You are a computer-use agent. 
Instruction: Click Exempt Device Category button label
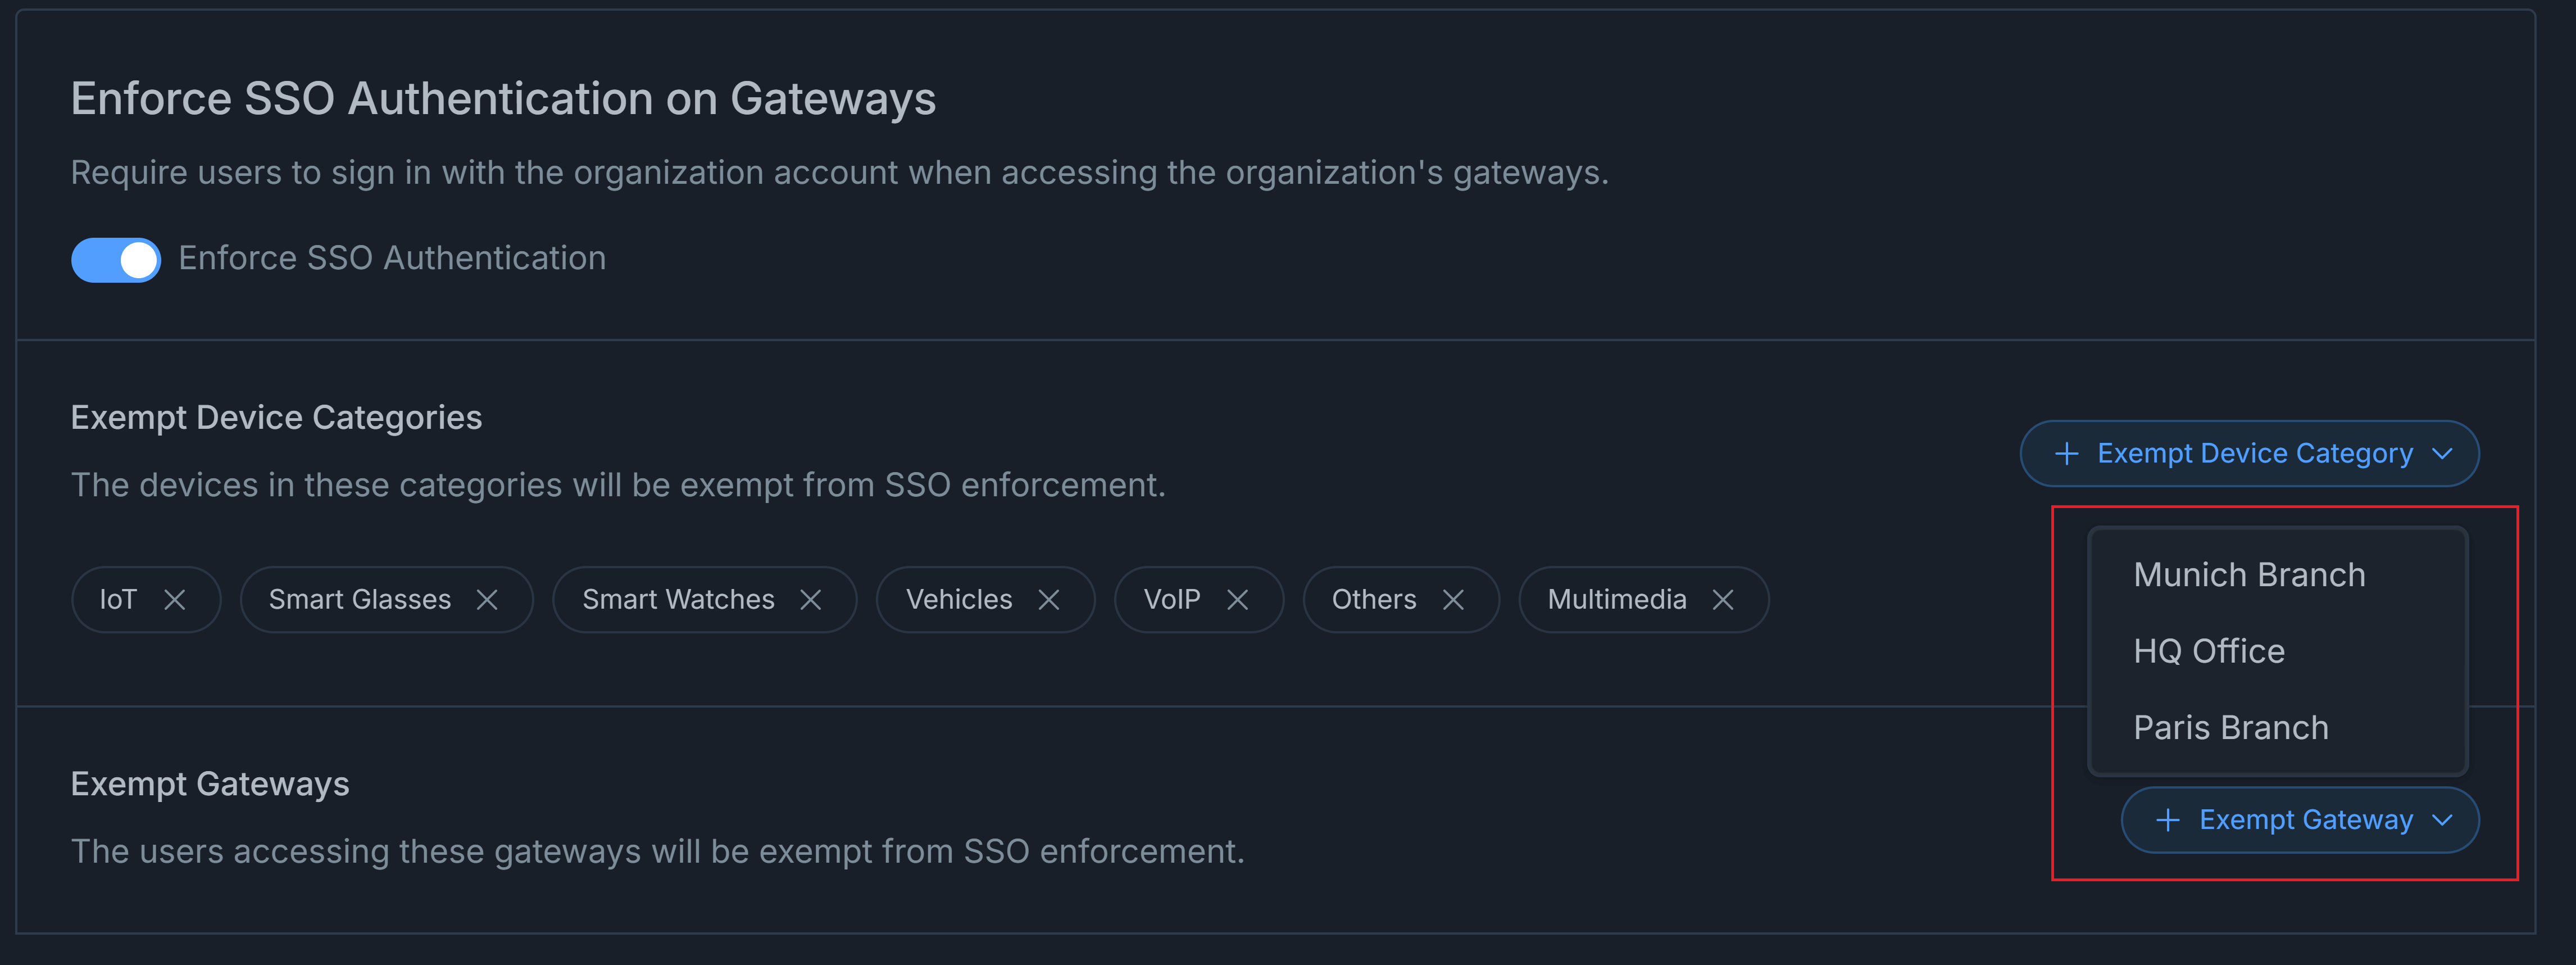coord(2254,453)
